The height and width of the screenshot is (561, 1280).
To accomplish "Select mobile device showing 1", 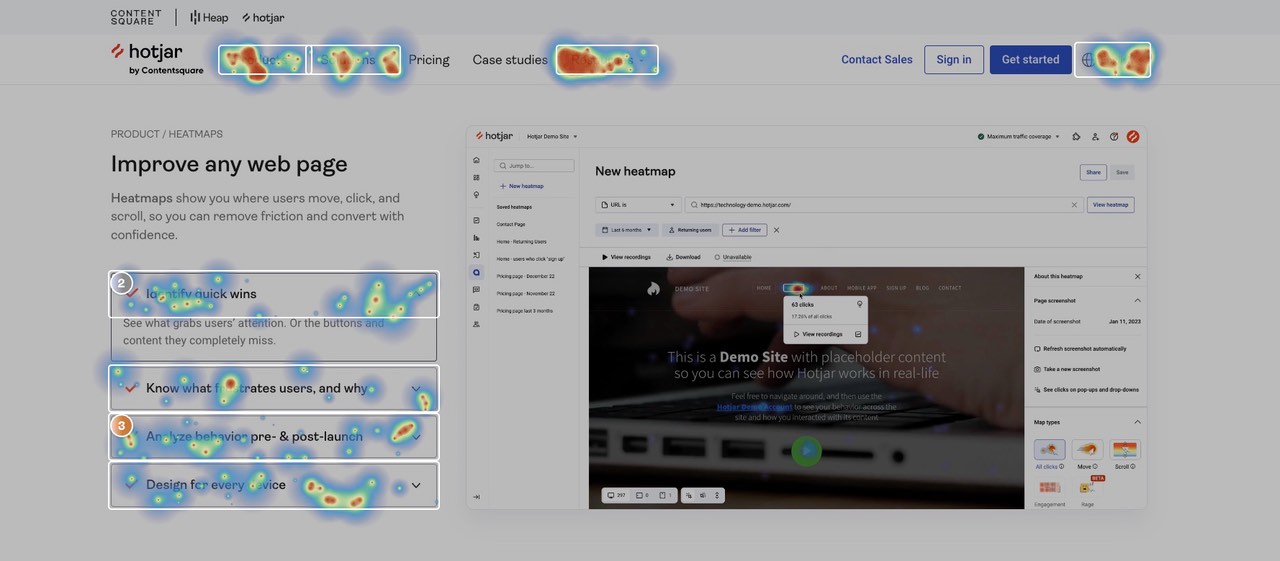I will pos(666,495).
